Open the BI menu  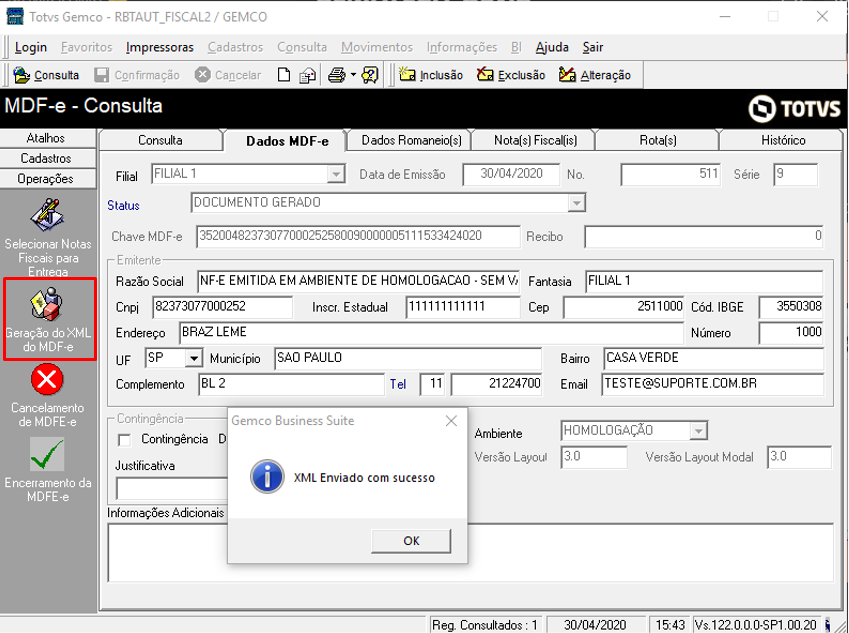pos(516,48)
